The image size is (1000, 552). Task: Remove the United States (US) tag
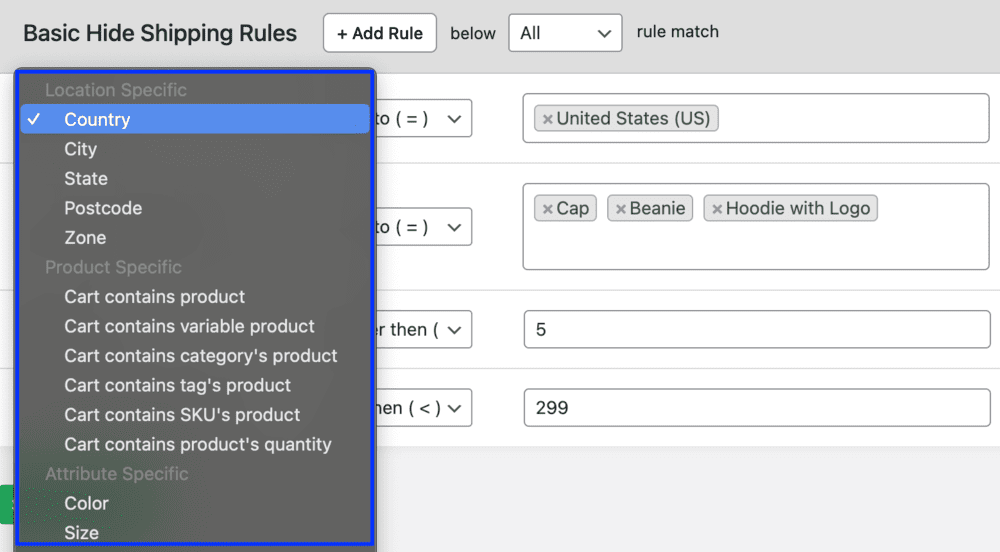[547, 119]
